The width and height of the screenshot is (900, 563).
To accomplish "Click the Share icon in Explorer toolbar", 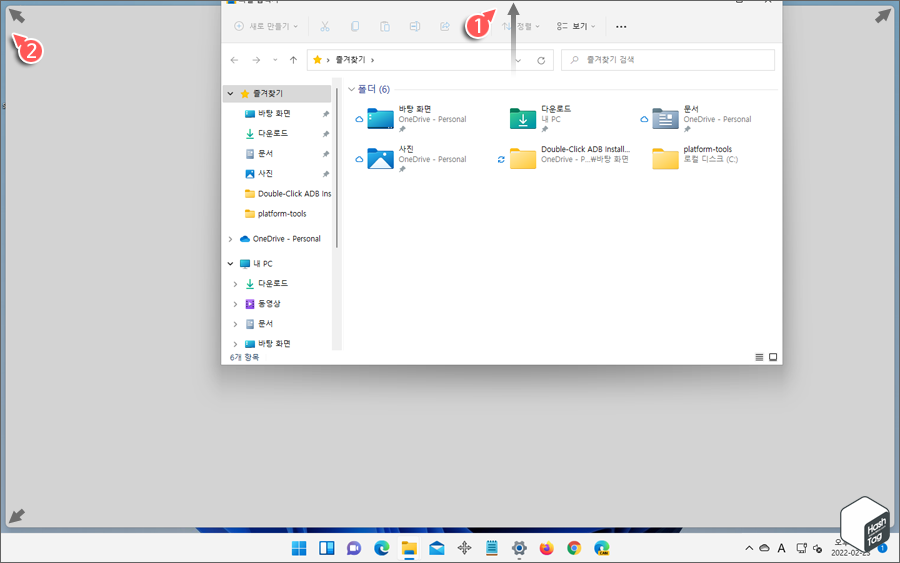I will 445,26.
